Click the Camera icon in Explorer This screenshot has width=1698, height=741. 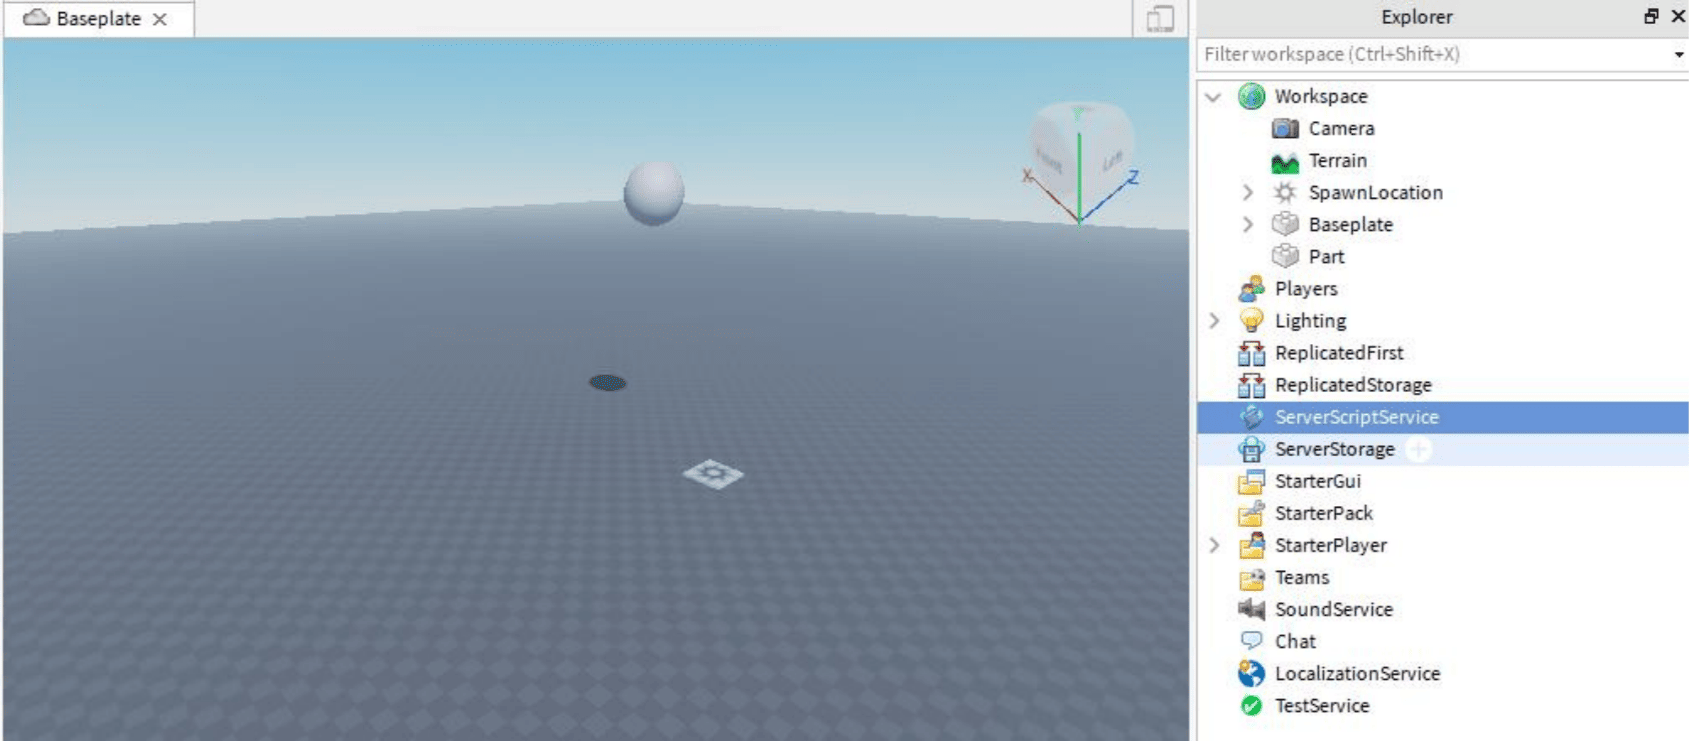[x=1285, y=128]
